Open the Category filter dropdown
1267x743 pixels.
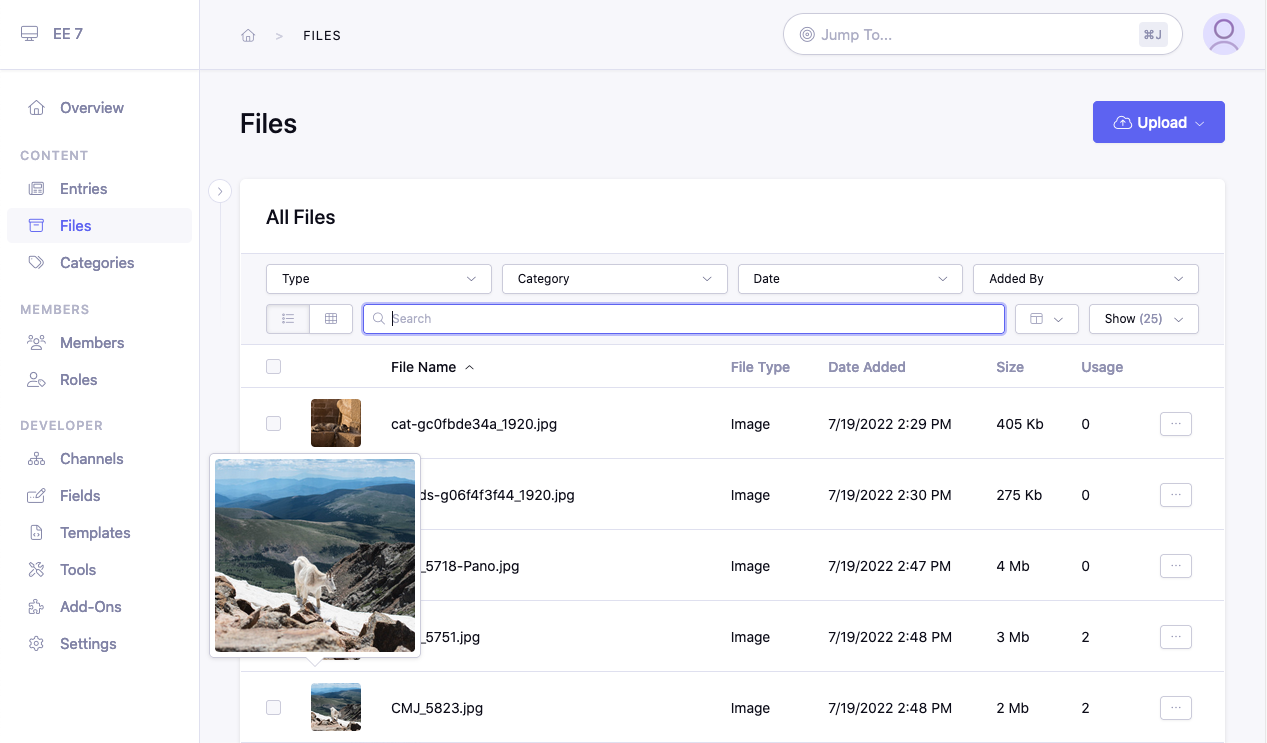615,279
